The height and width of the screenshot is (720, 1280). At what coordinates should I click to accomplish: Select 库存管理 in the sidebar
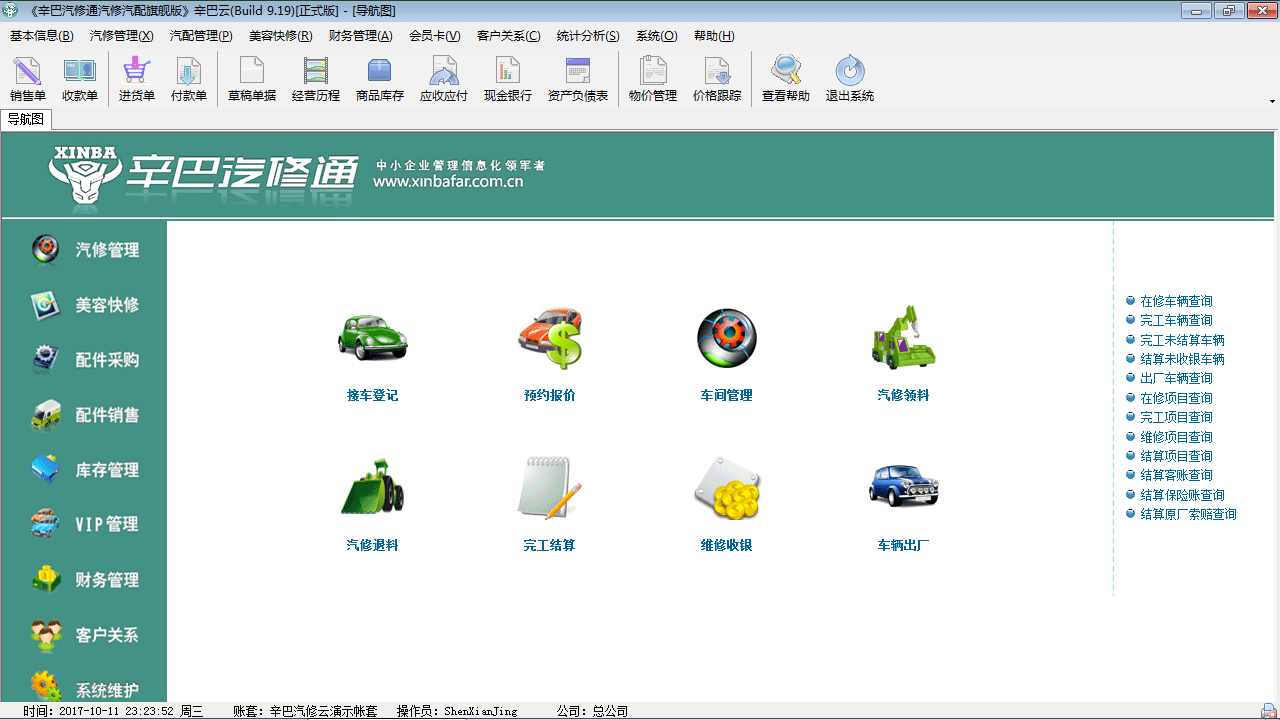(x=85, y=470)
